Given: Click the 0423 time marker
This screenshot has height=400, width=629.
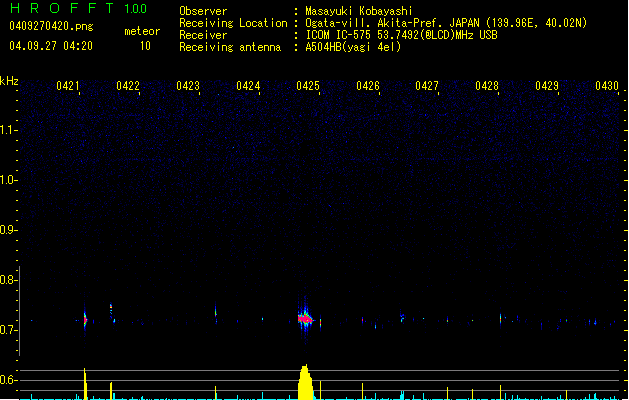Looking at the screenshot, I should click(x=188, y=86).
